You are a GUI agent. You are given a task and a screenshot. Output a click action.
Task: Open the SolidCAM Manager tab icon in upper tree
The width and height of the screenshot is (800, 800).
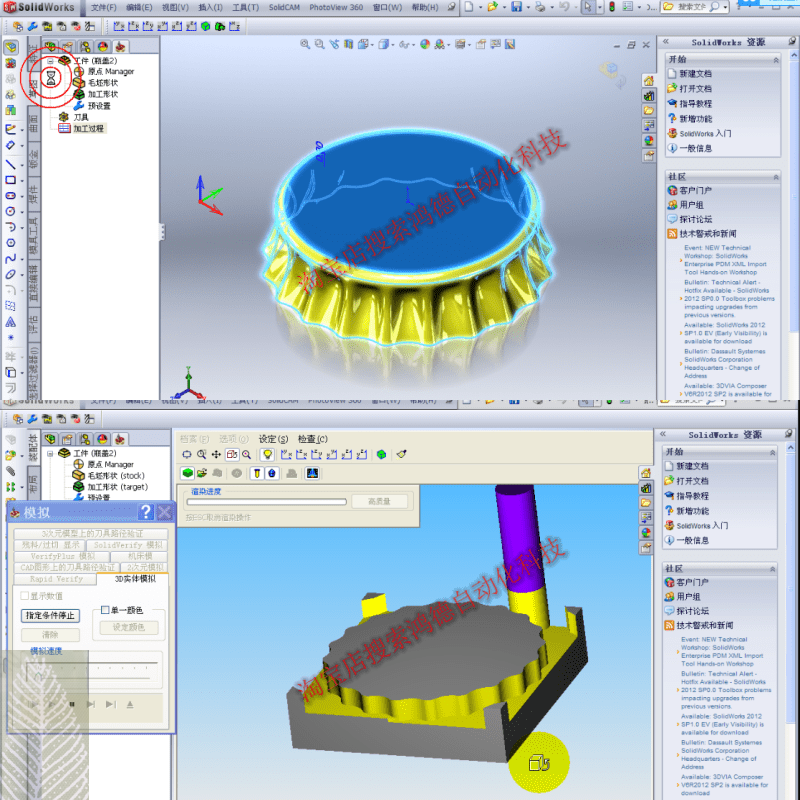coord(120,47)
